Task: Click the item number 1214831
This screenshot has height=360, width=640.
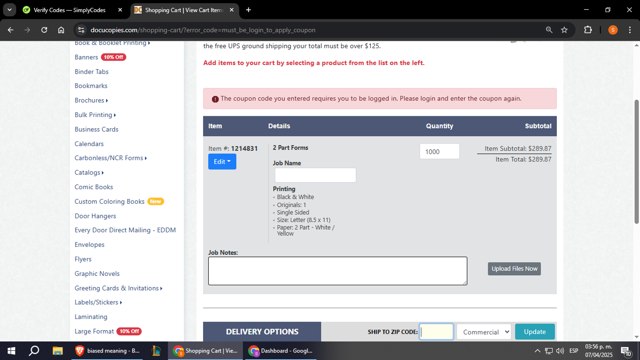Action: coord(244,149)
